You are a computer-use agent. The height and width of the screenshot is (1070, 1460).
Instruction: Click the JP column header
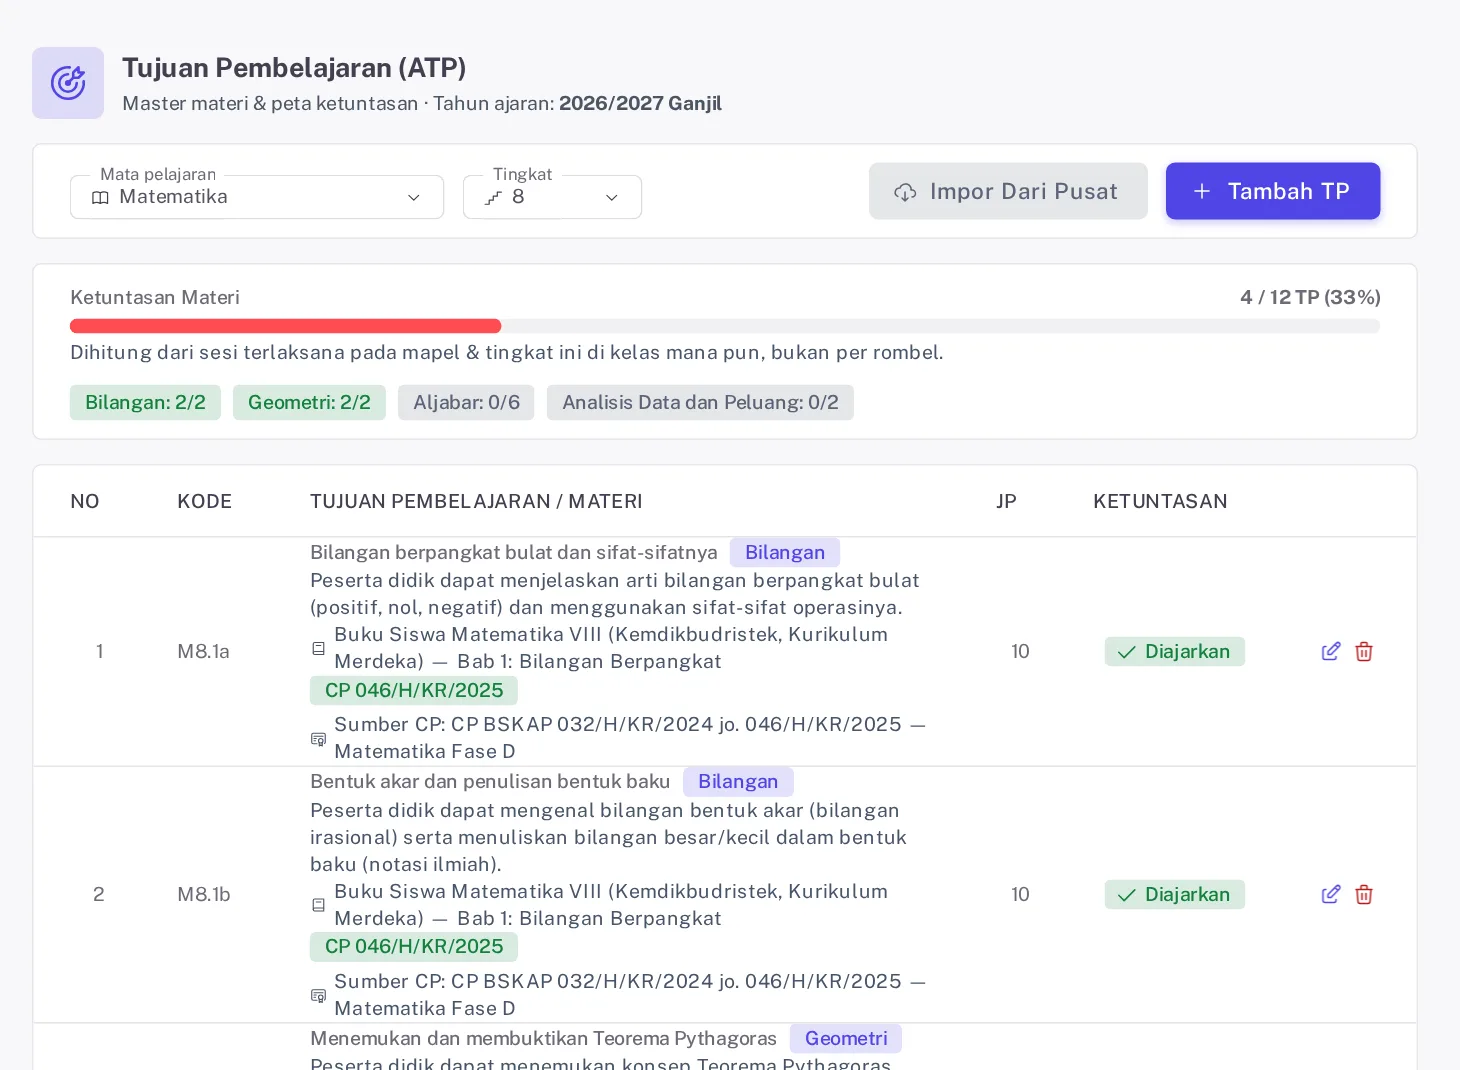click(1006, 501)
